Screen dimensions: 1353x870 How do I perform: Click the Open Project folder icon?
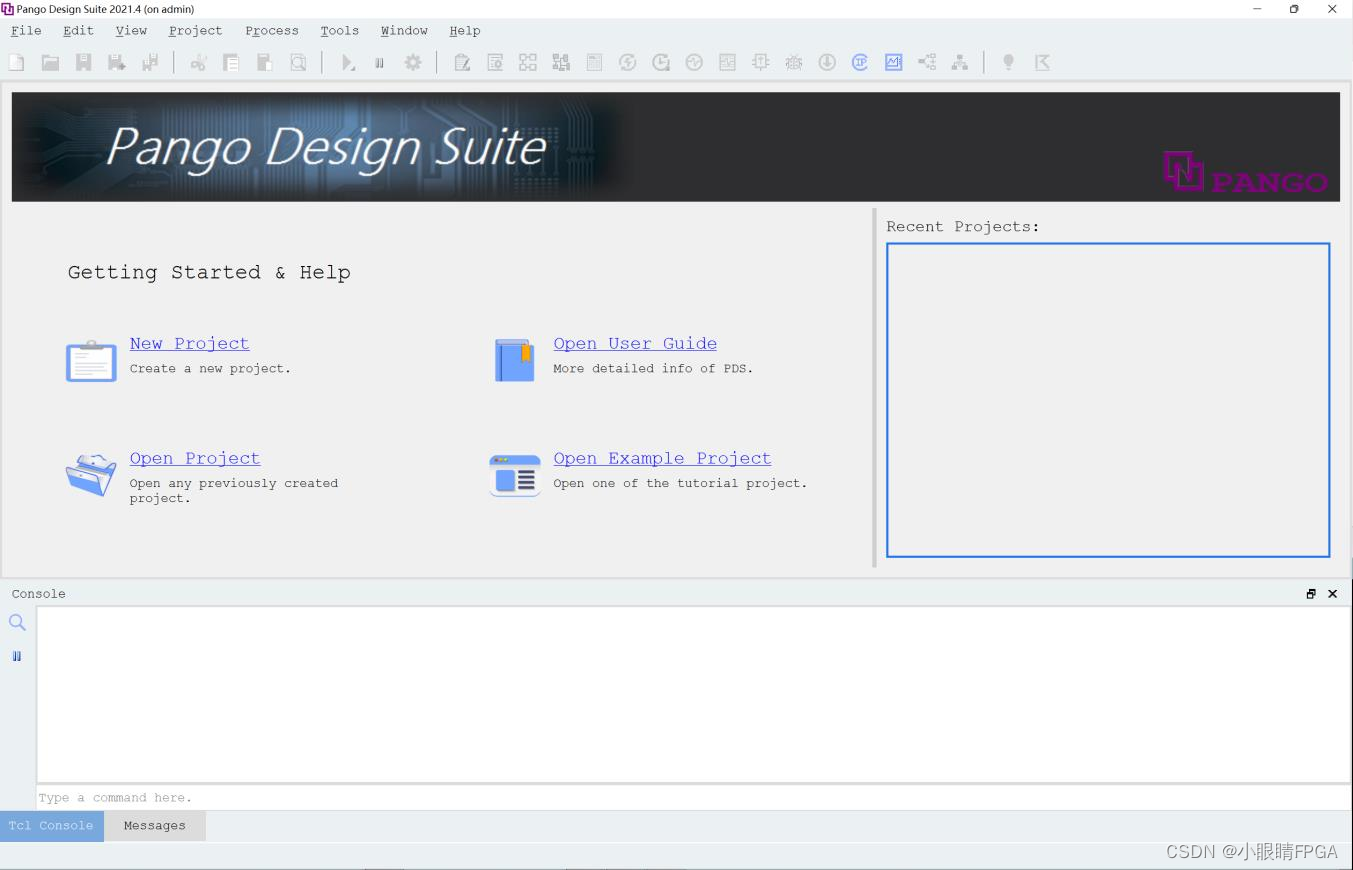tap(91, 475)
